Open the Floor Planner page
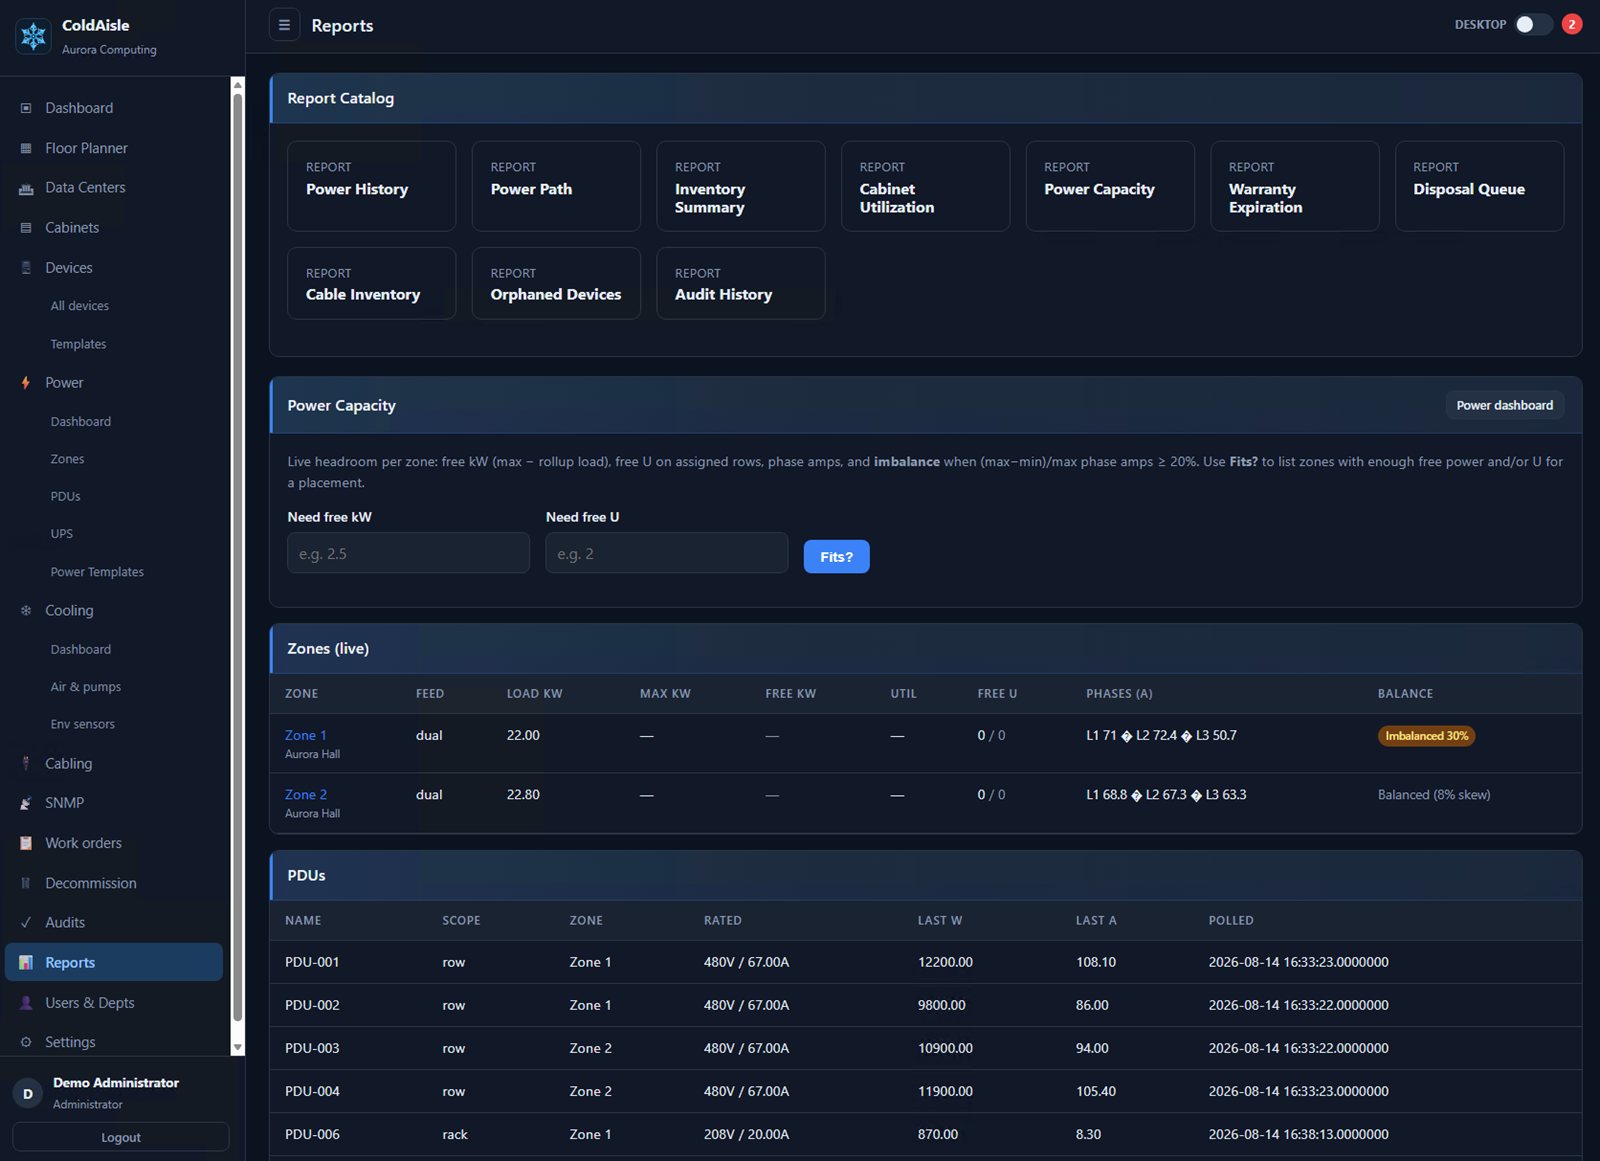The image size is (1600, 1161). 86,148
